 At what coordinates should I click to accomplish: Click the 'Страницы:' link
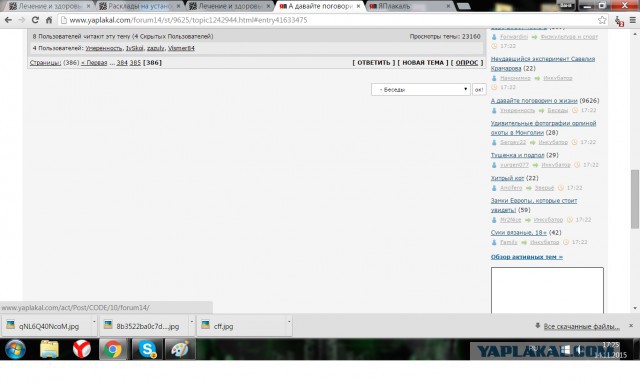pos(45,62)
